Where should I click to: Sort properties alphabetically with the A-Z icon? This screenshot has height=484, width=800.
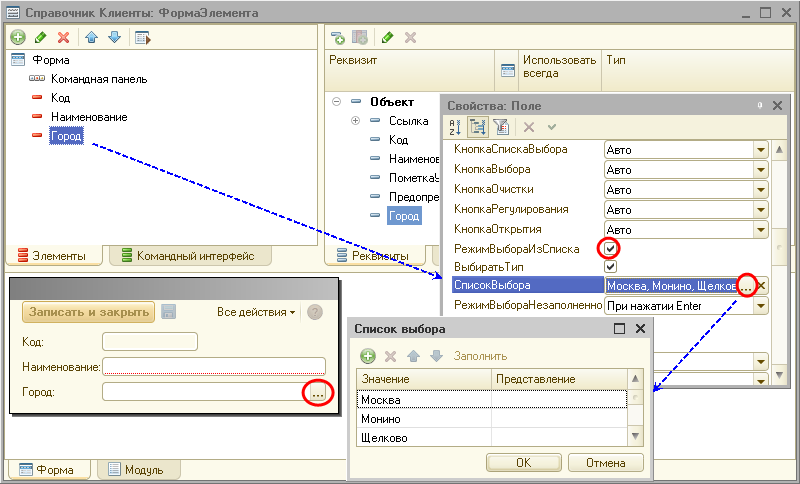tap(455, 127)
